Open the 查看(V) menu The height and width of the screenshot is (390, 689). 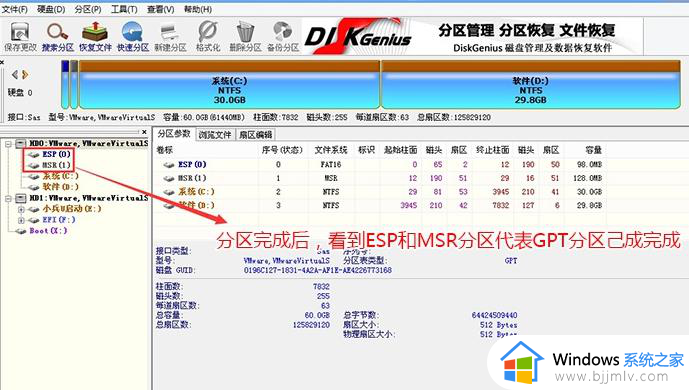coord(161,9)
